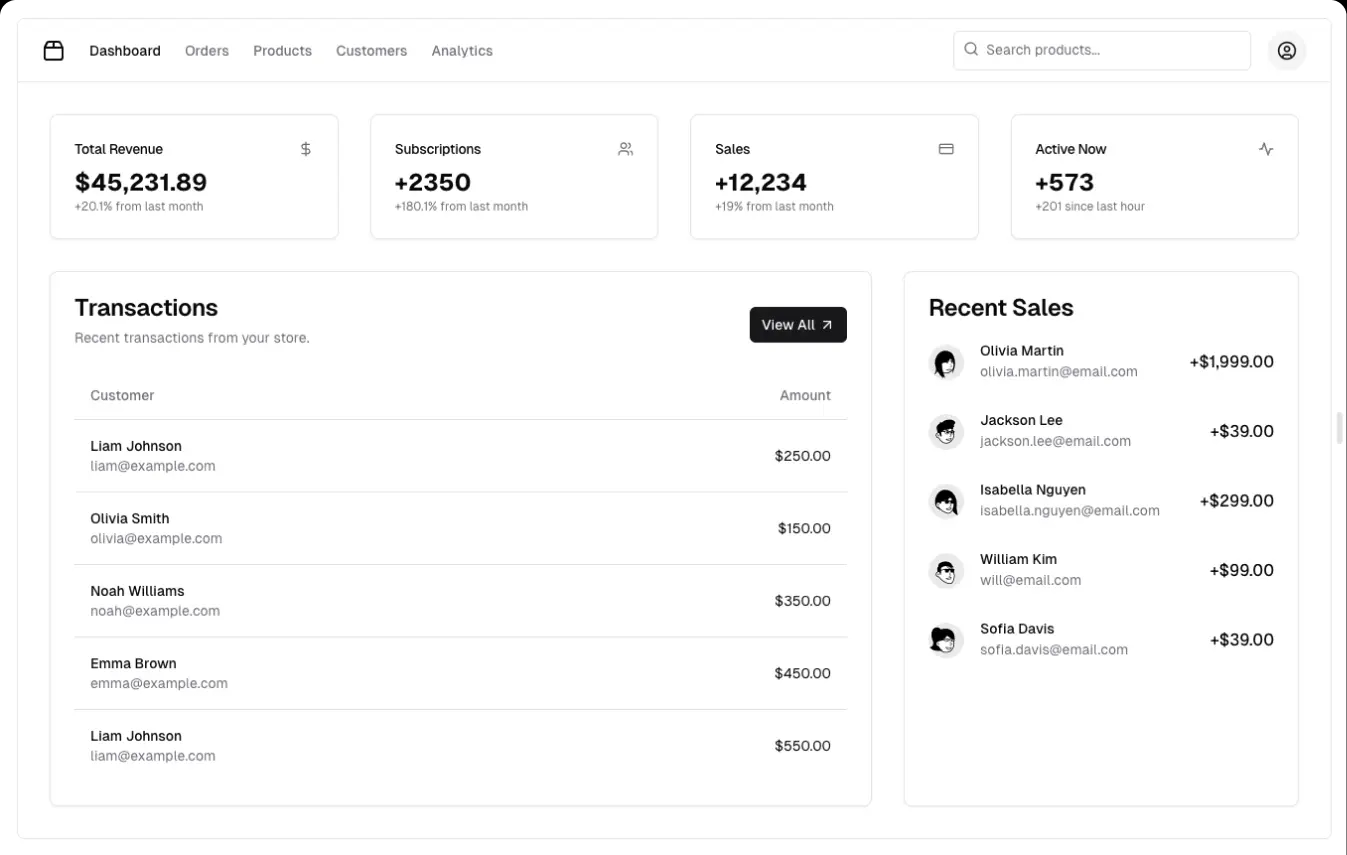Click +19% from last month text
Image resolution: width=1347 pixels, height=855 pixels.
(x=774, y=207)
